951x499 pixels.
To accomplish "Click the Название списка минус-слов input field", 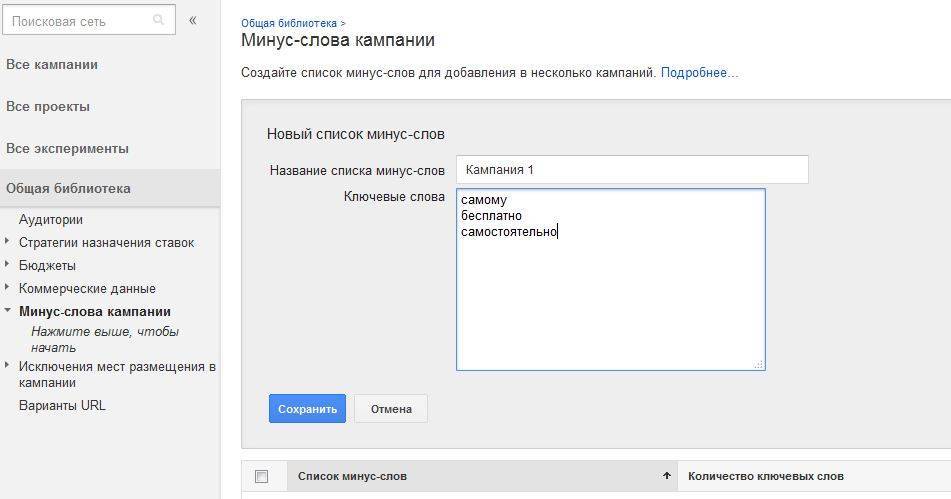I will [x=631, y=170].
